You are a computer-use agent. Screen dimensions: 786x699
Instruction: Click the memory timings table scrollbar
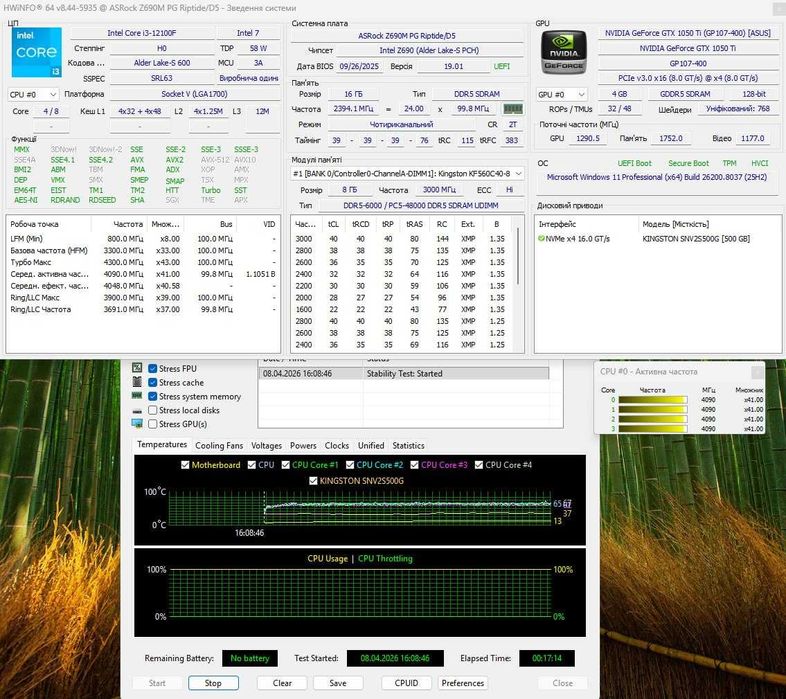518,257
